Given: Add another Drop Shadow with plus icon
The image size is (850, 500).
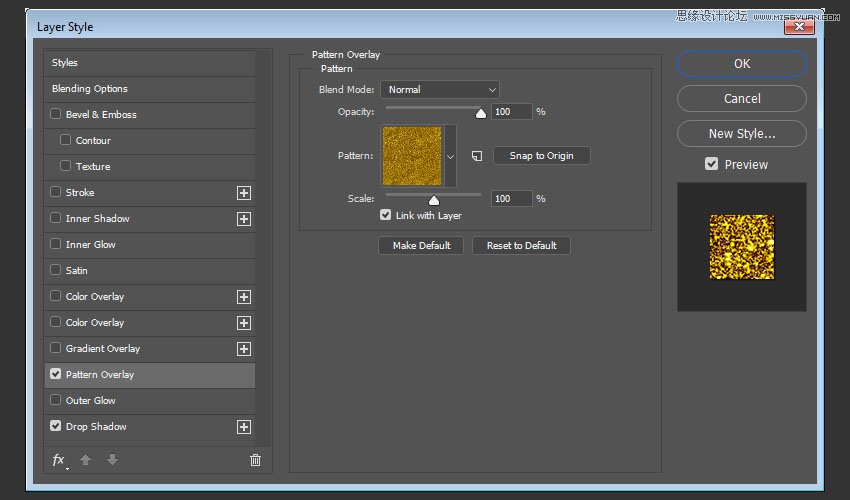Looking at the screenshot, I should pyautogui.click(x=243, y=427).
